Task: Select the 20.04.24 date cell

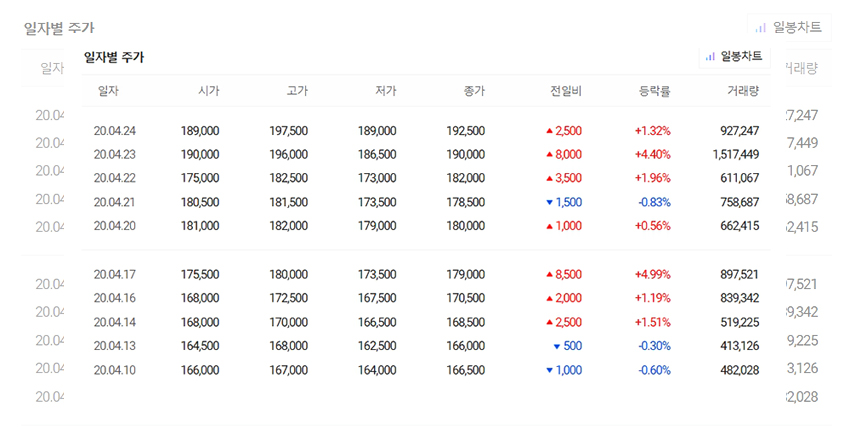Action: click(114, 131)
